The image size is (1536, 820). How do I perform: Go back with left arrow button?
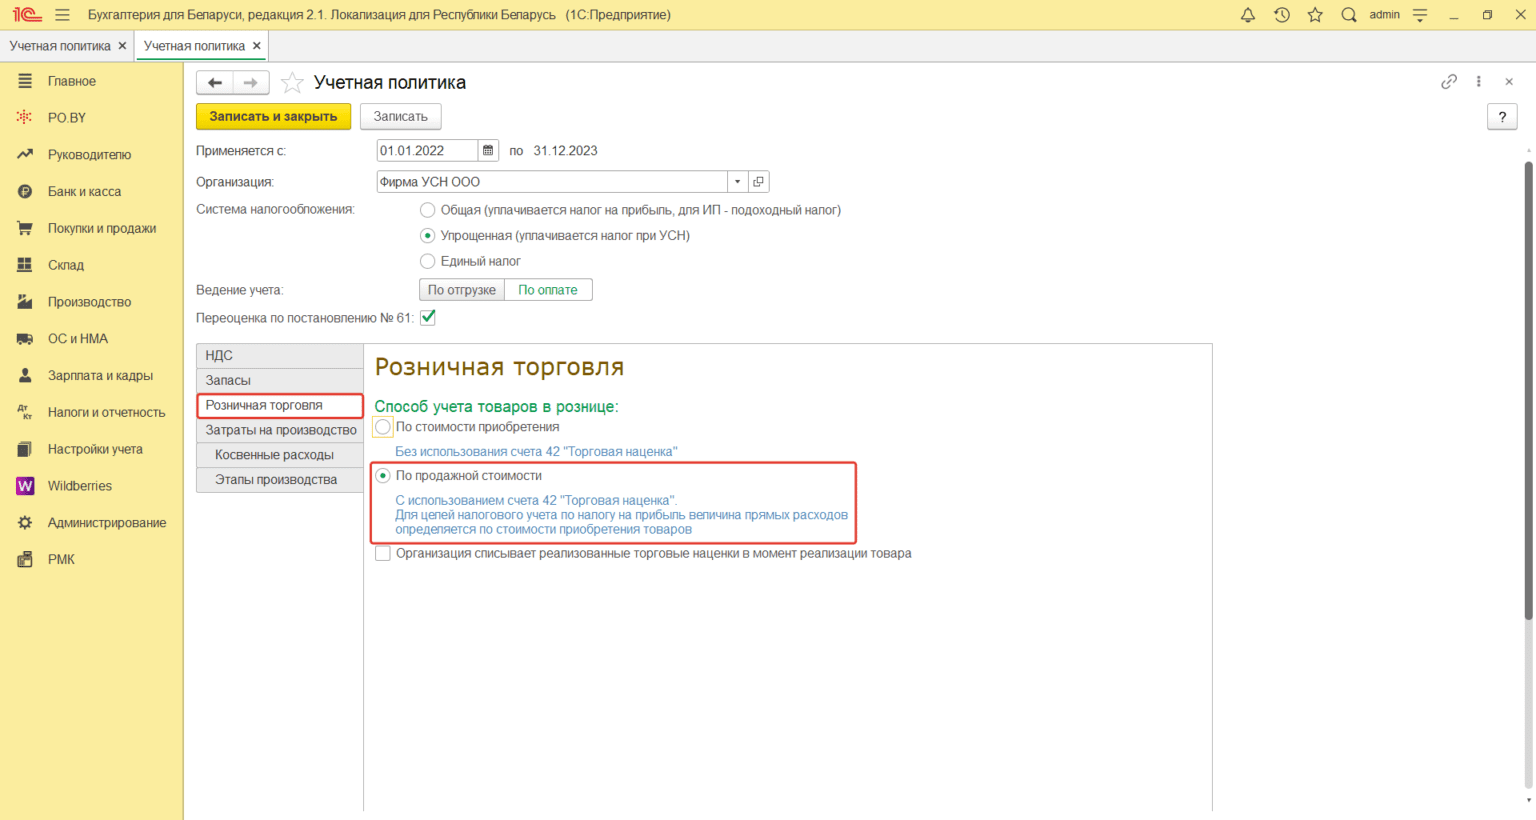point(215,83)
